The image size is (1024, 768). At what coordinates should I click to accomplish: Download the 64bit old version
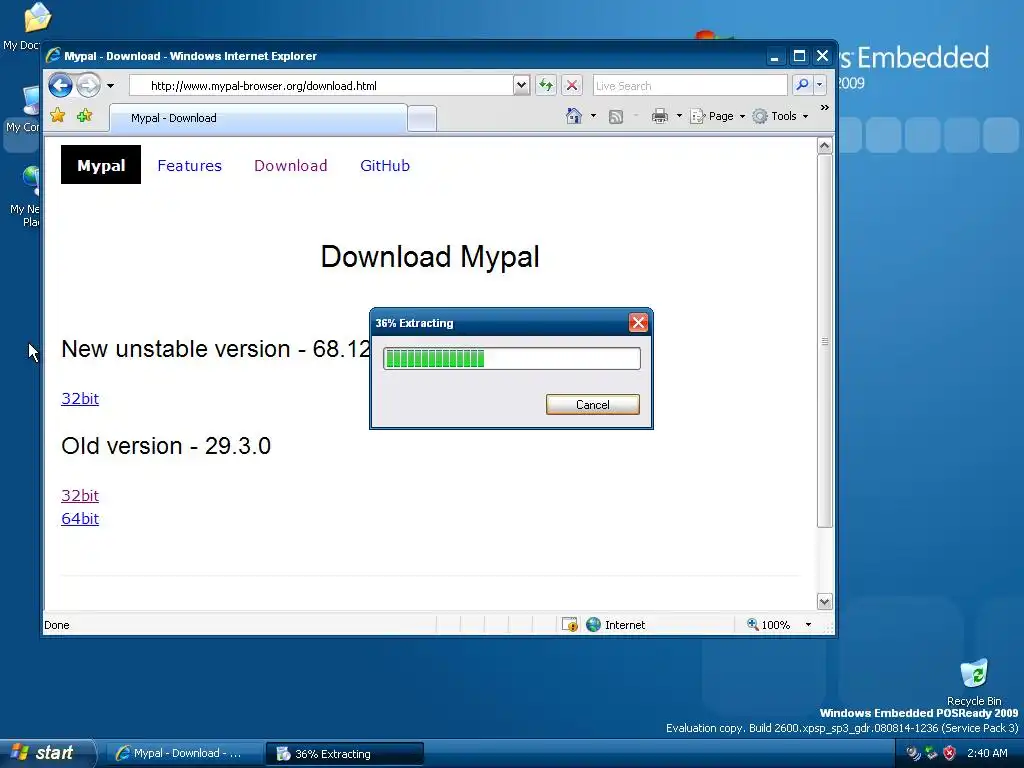(80, 519)
